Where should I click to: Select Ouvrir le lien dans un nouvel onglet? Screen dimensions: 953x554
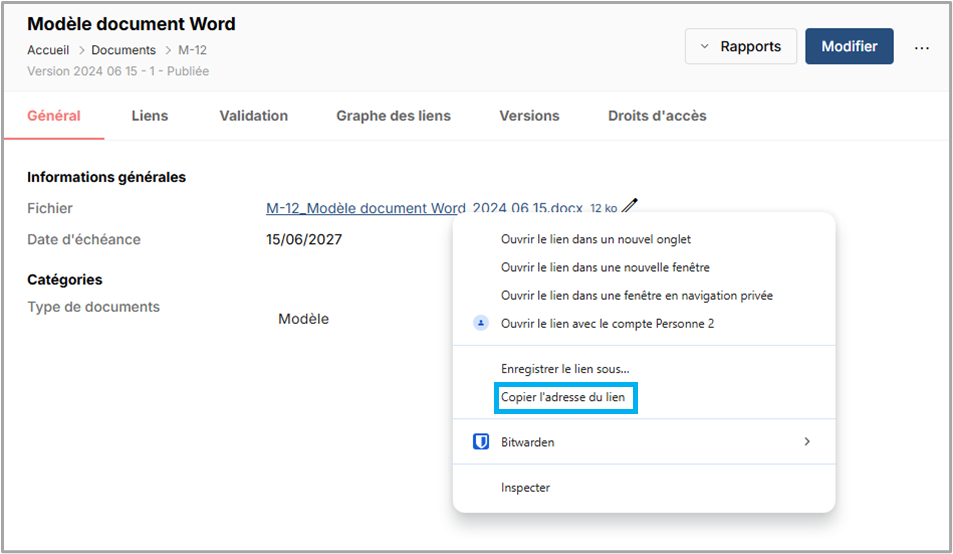pos(596,240)
